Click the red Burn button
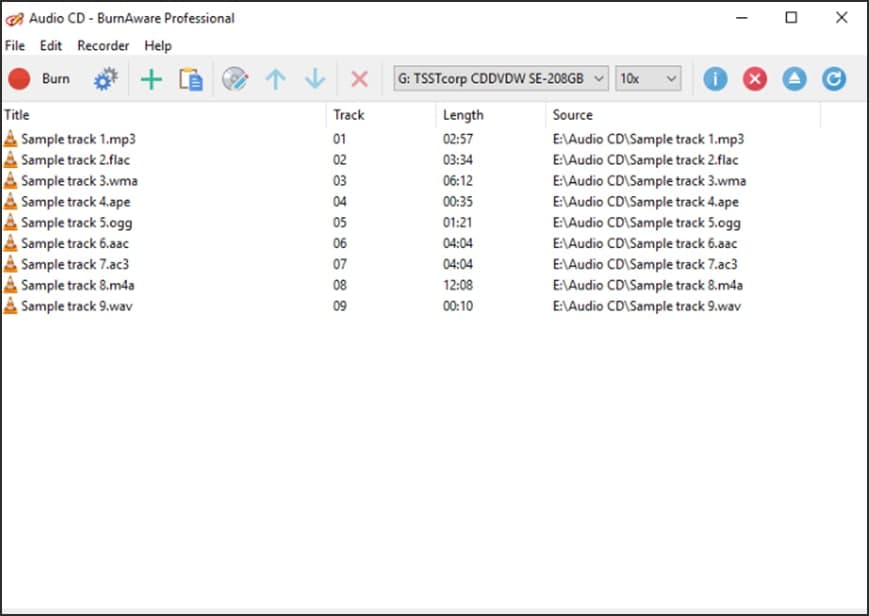The width and height of the screenshot is (869, 616). coord(40,79)
